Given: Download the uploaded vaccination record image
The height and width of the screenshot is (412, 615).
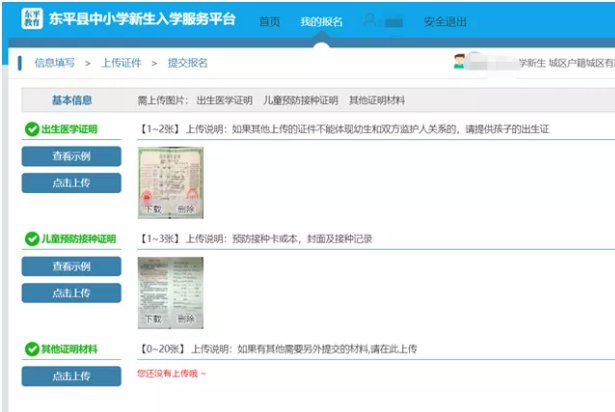Looking at the screenshot, I should coord(153,319).
